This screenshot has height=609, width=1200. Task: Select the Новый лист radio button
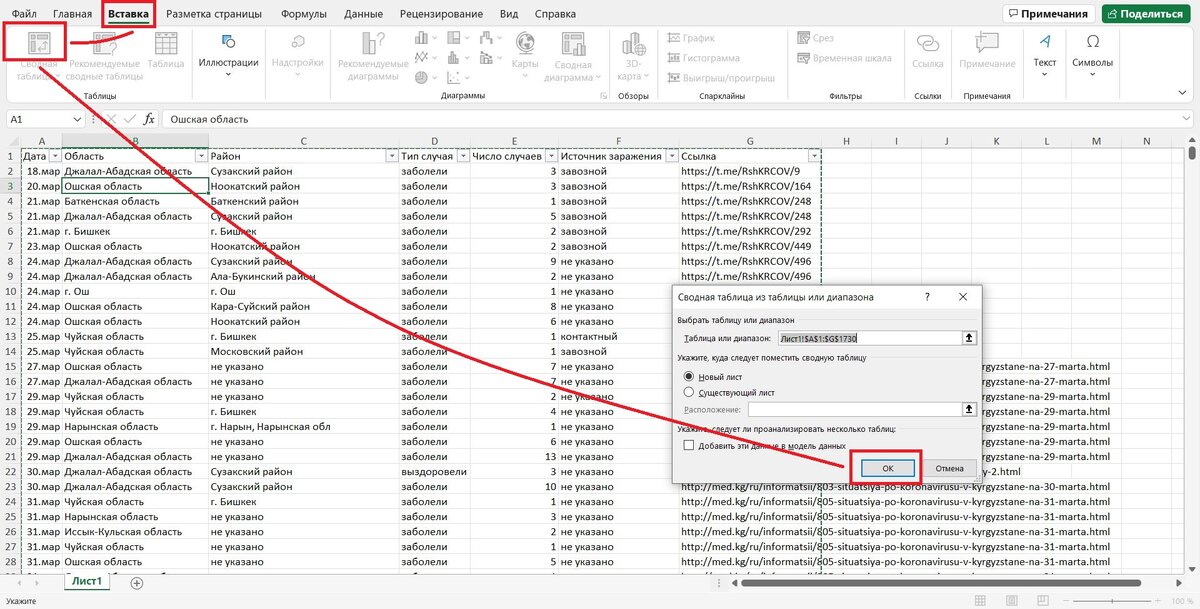tap(688, 376)
